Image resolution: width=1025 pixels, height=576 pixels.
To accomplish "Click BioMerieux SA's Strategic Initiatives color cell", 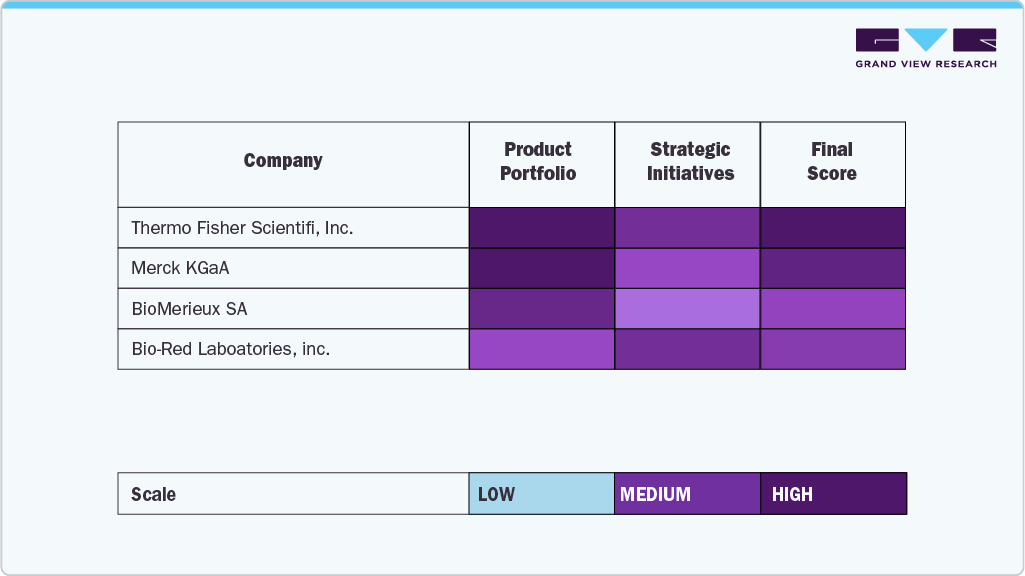I will (687, 309).
